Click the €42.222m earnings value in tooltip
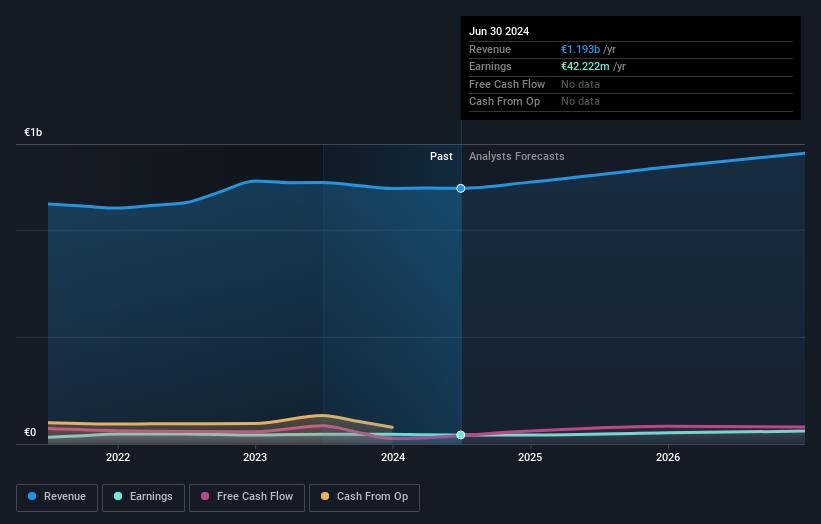This screenshot has height=524, width=821. [585, 66]
